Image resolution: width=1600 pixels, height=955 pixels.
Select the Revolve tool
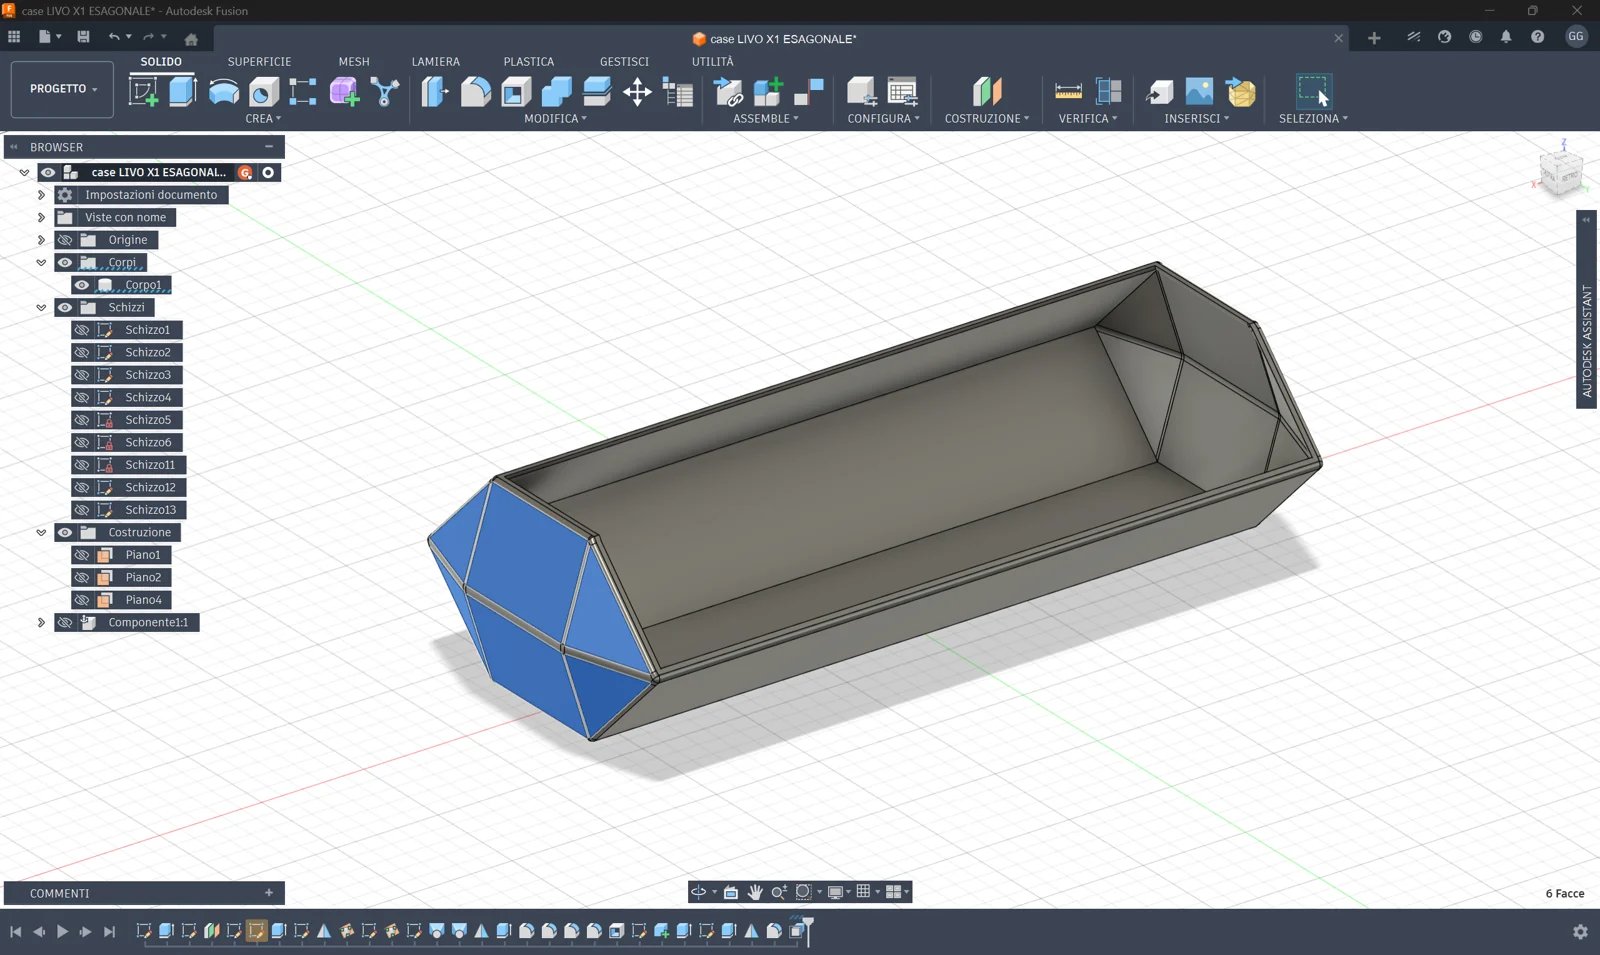[x=223, y=92]
